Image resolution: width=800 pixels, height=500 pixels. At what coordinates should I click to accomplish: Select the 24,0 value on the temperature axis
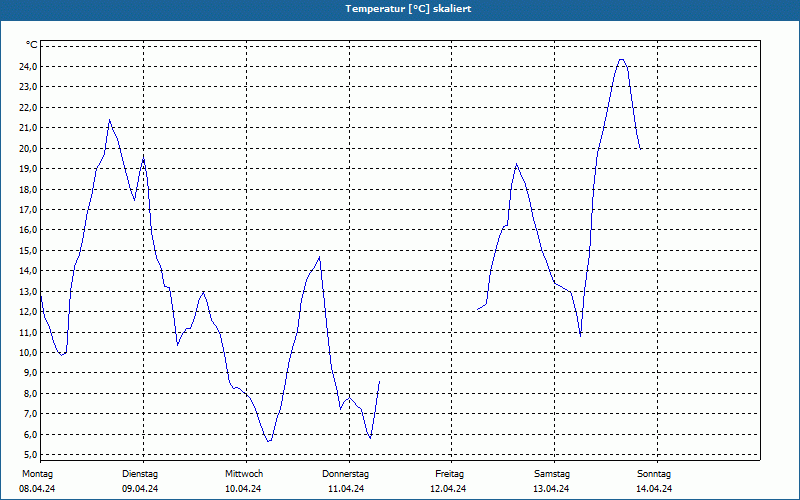[28, 66]
